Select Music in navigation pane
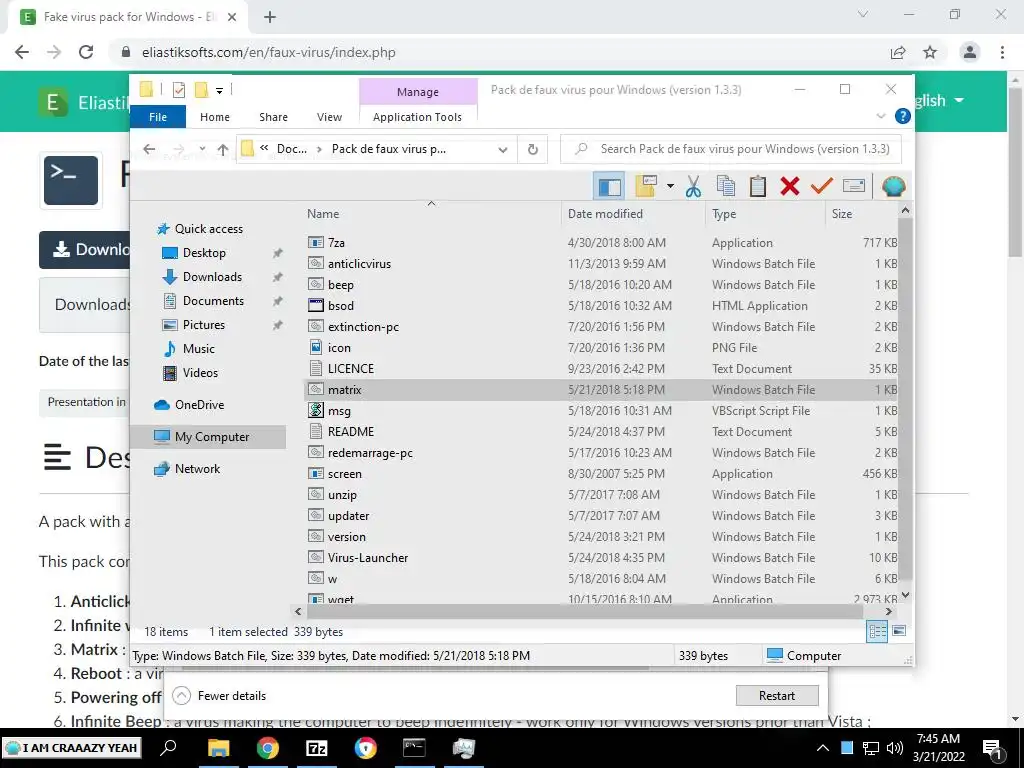Screen dimensions: 1024x768 coord(198,349)
